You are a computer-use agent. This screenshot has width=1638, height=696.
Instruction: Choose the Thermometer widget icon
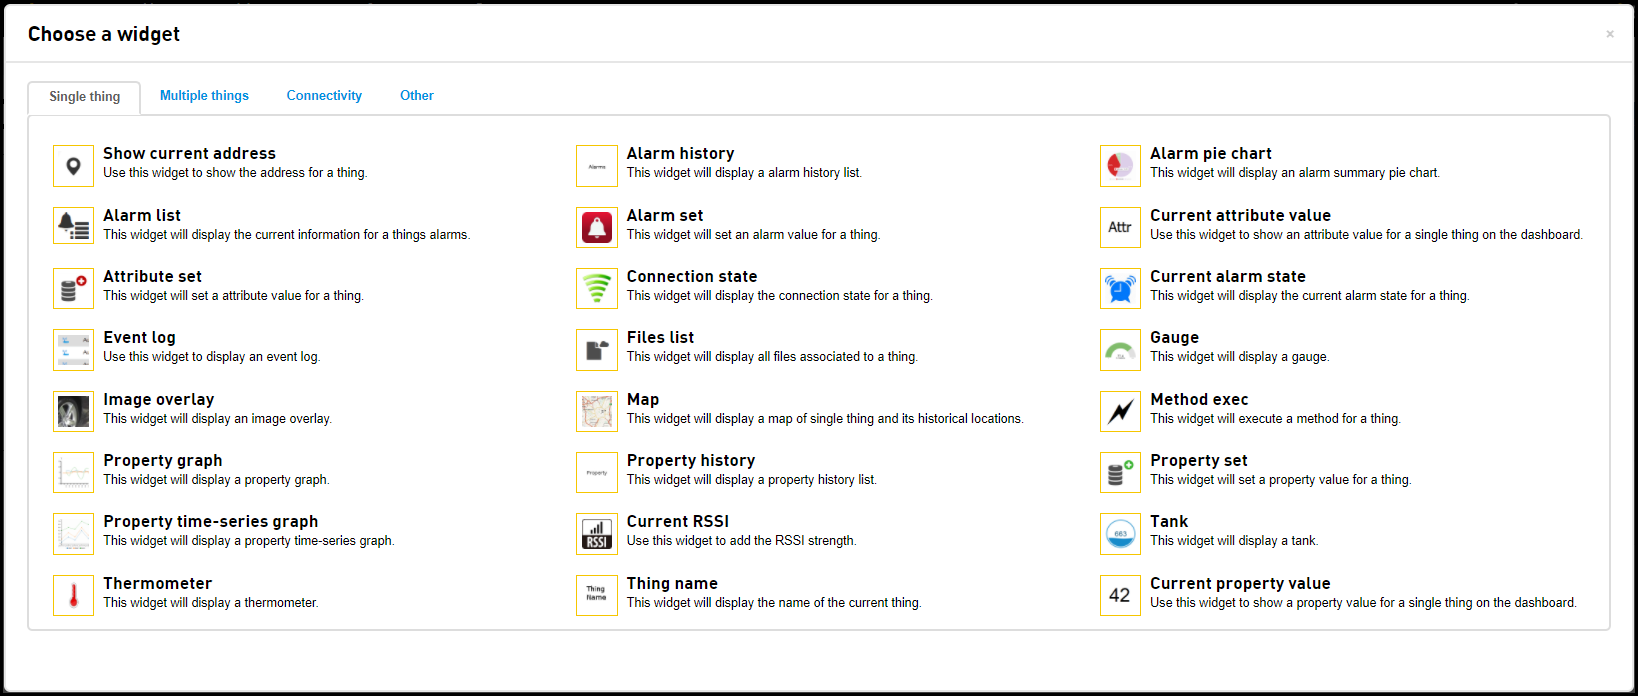(x=73, y=596)
